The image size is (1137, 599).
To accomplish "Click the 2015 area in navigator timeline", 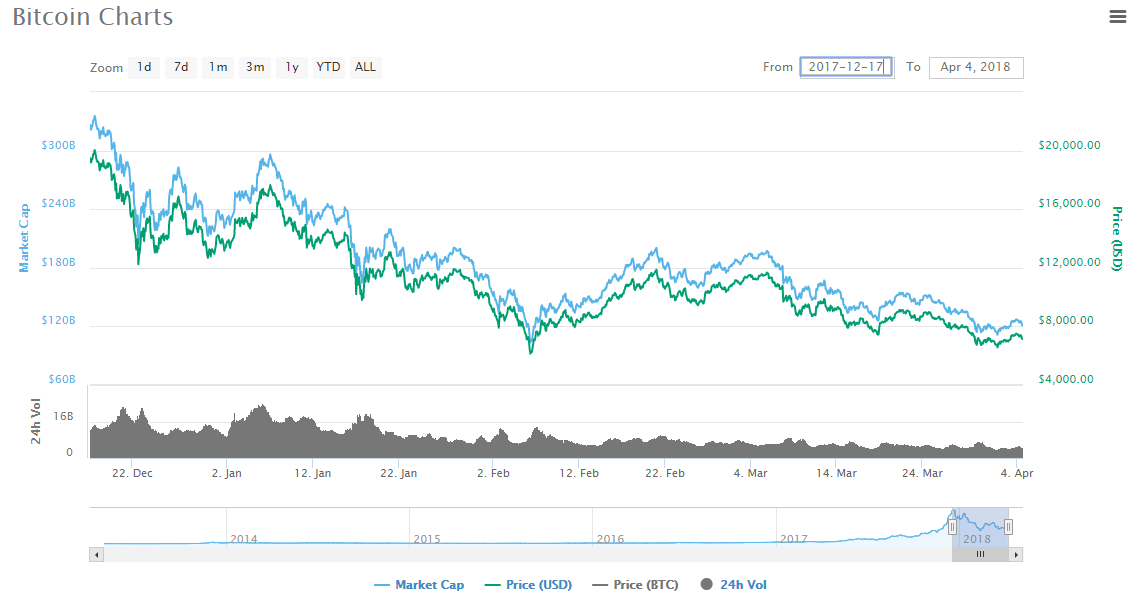I will [x=427, y=539].
